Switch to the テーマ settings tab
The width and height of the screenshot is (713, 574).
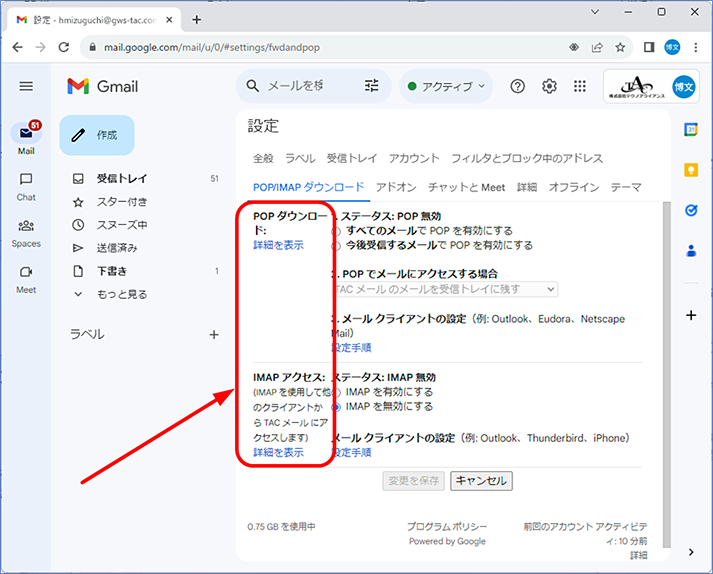tap(626, 187)
